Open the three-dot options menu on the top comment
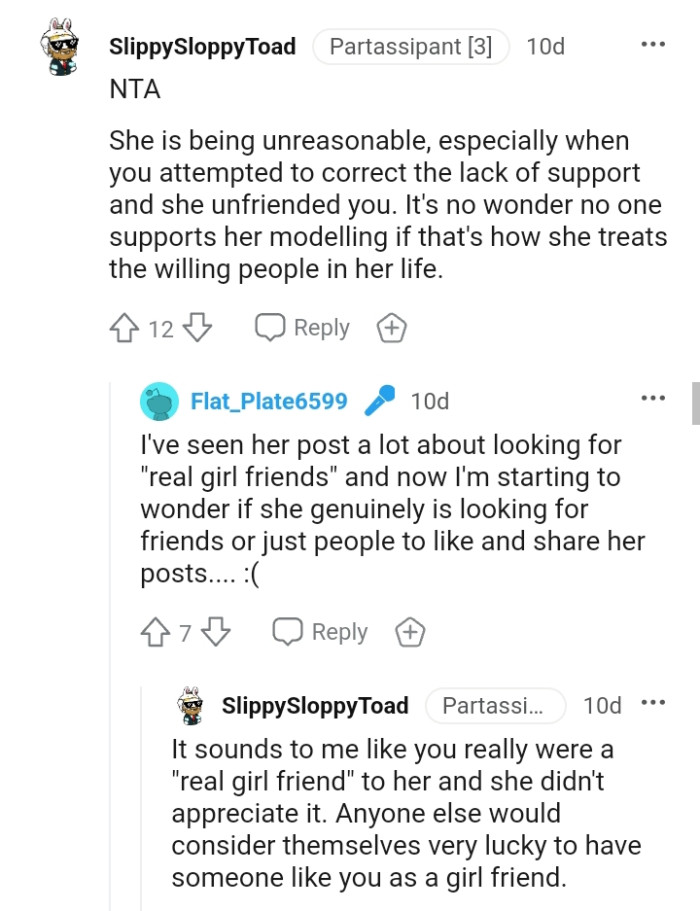Image resolution: width=700 pixels, height=911 pixels. coord(653,43)
